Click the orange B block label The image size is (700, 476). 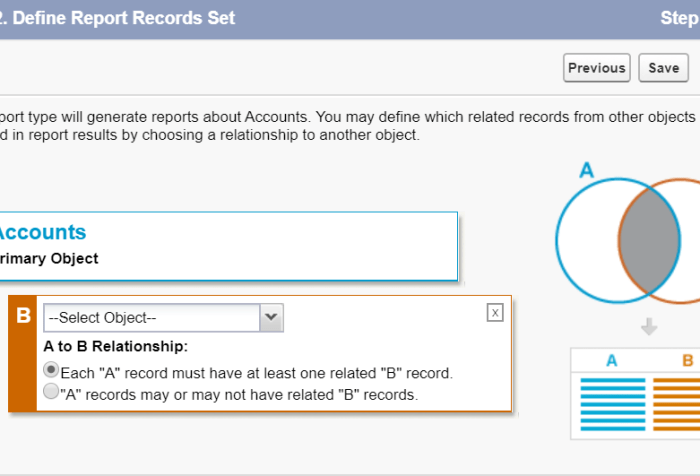point(23,318)
